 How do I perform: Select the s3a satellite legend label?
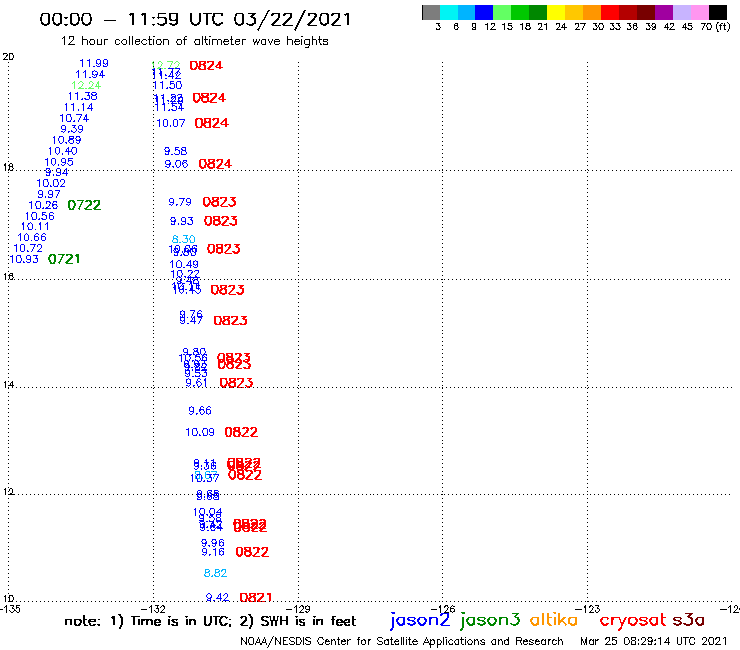pyautogui.click(x=688, y=620)
